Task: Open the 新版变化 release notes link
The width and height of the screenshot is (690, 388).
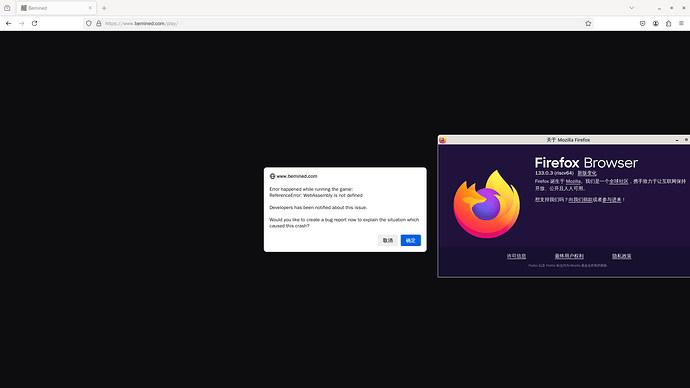Action: click(587, 173)
